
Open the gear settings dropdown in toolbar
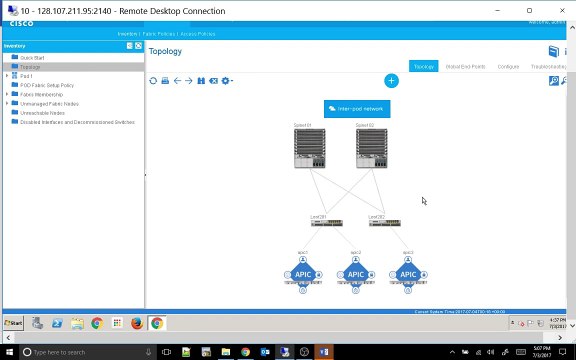point(227,81)
